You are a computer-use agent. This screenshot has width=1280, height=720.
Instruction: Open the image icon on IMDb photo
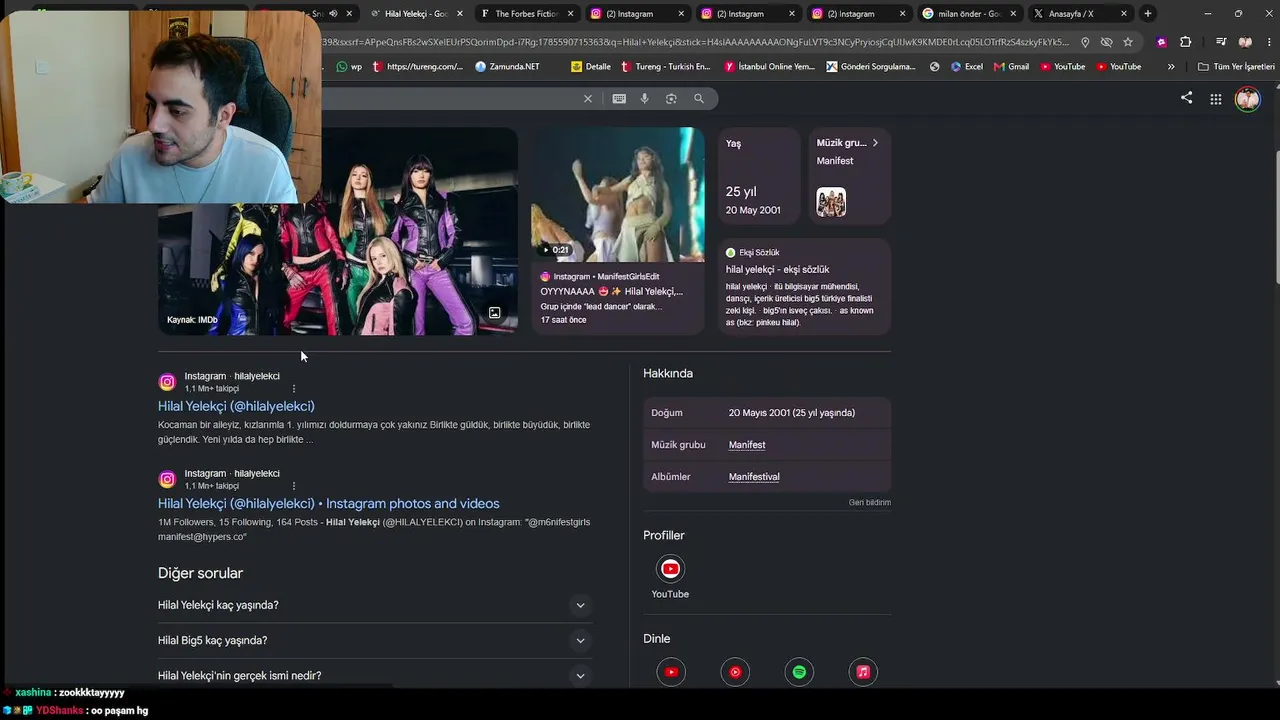494,313
